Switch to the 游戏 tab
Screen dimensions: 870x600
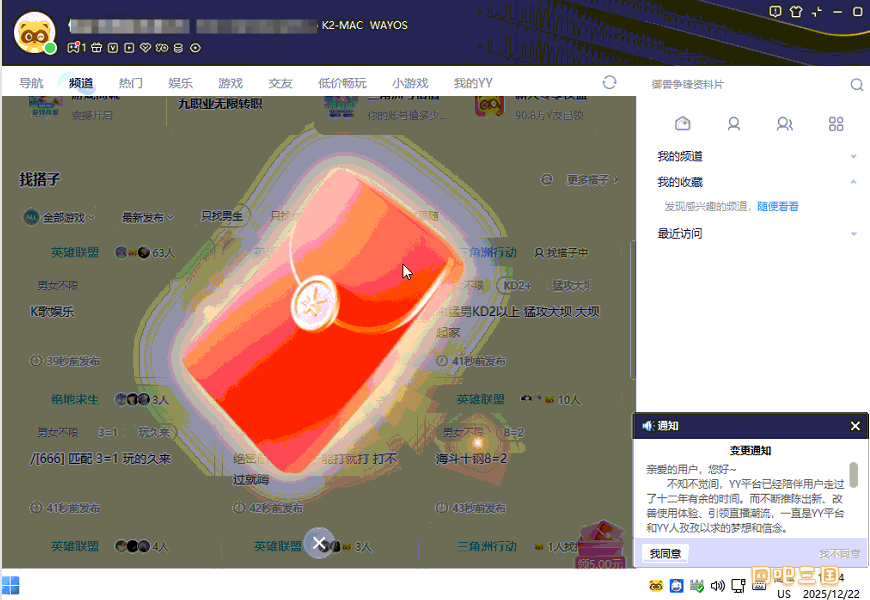(231, 83)
